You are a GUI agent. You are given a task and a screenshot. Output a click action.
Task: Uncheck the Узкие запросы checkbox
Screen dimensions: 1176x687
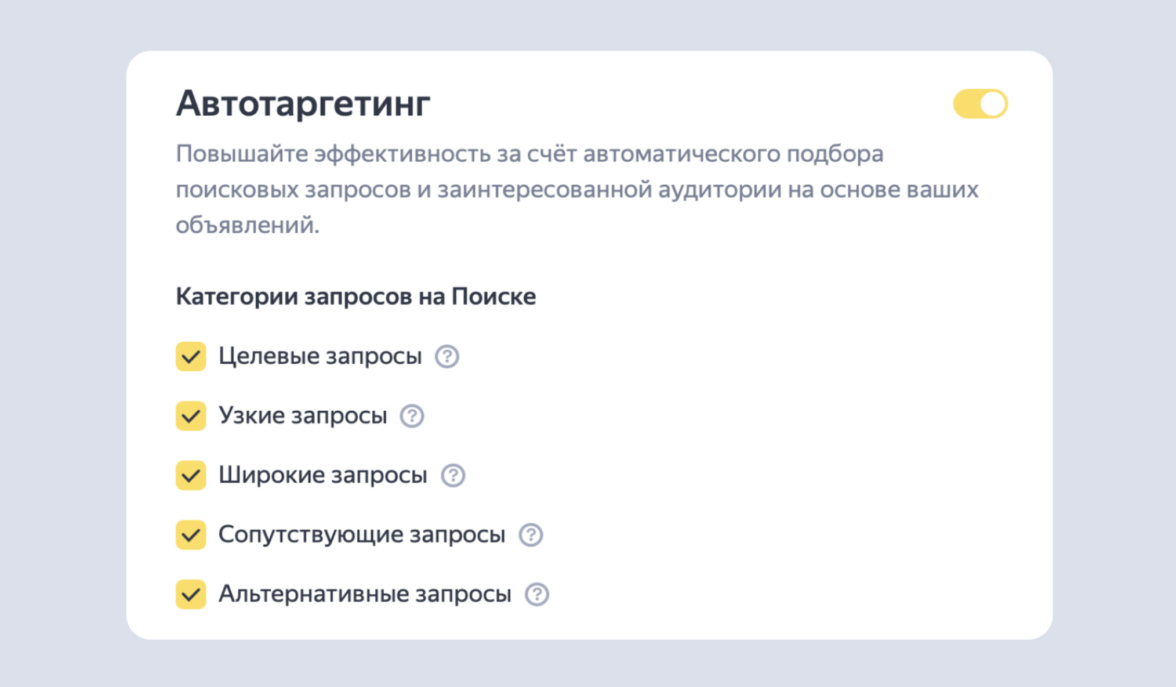click(x=191, y=416)
